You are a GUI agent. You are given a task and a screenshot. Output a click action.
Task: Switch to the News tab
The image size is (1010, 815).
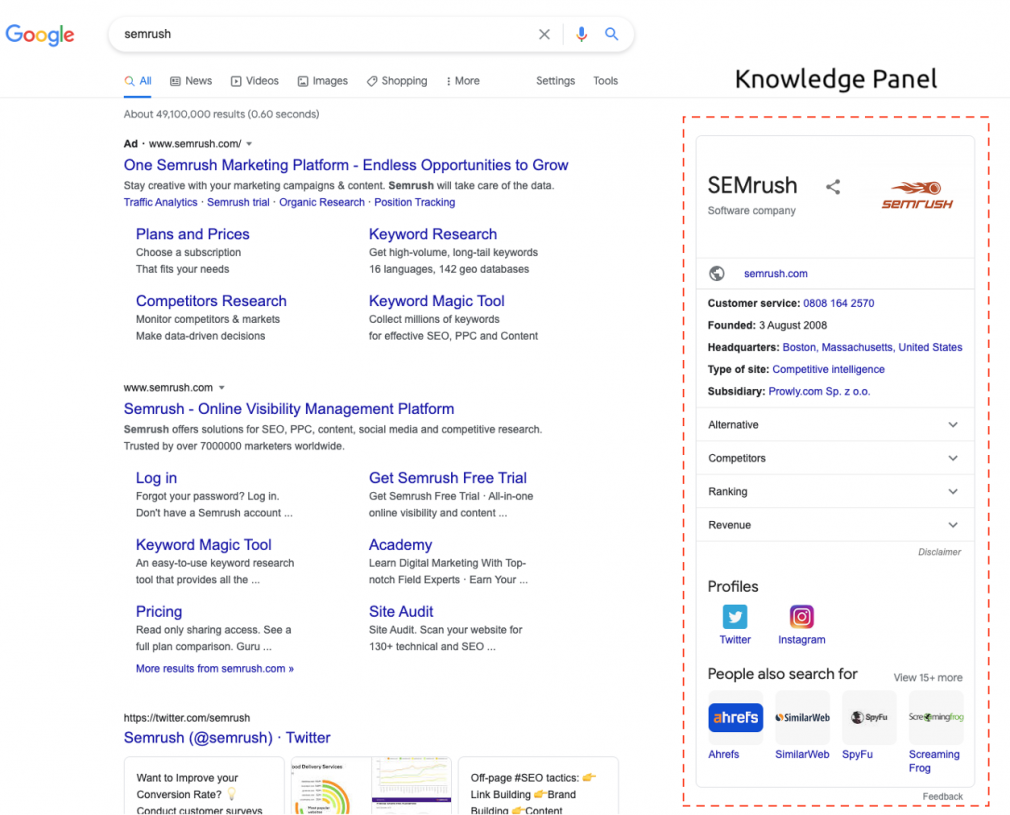click(x=191, y=81)
